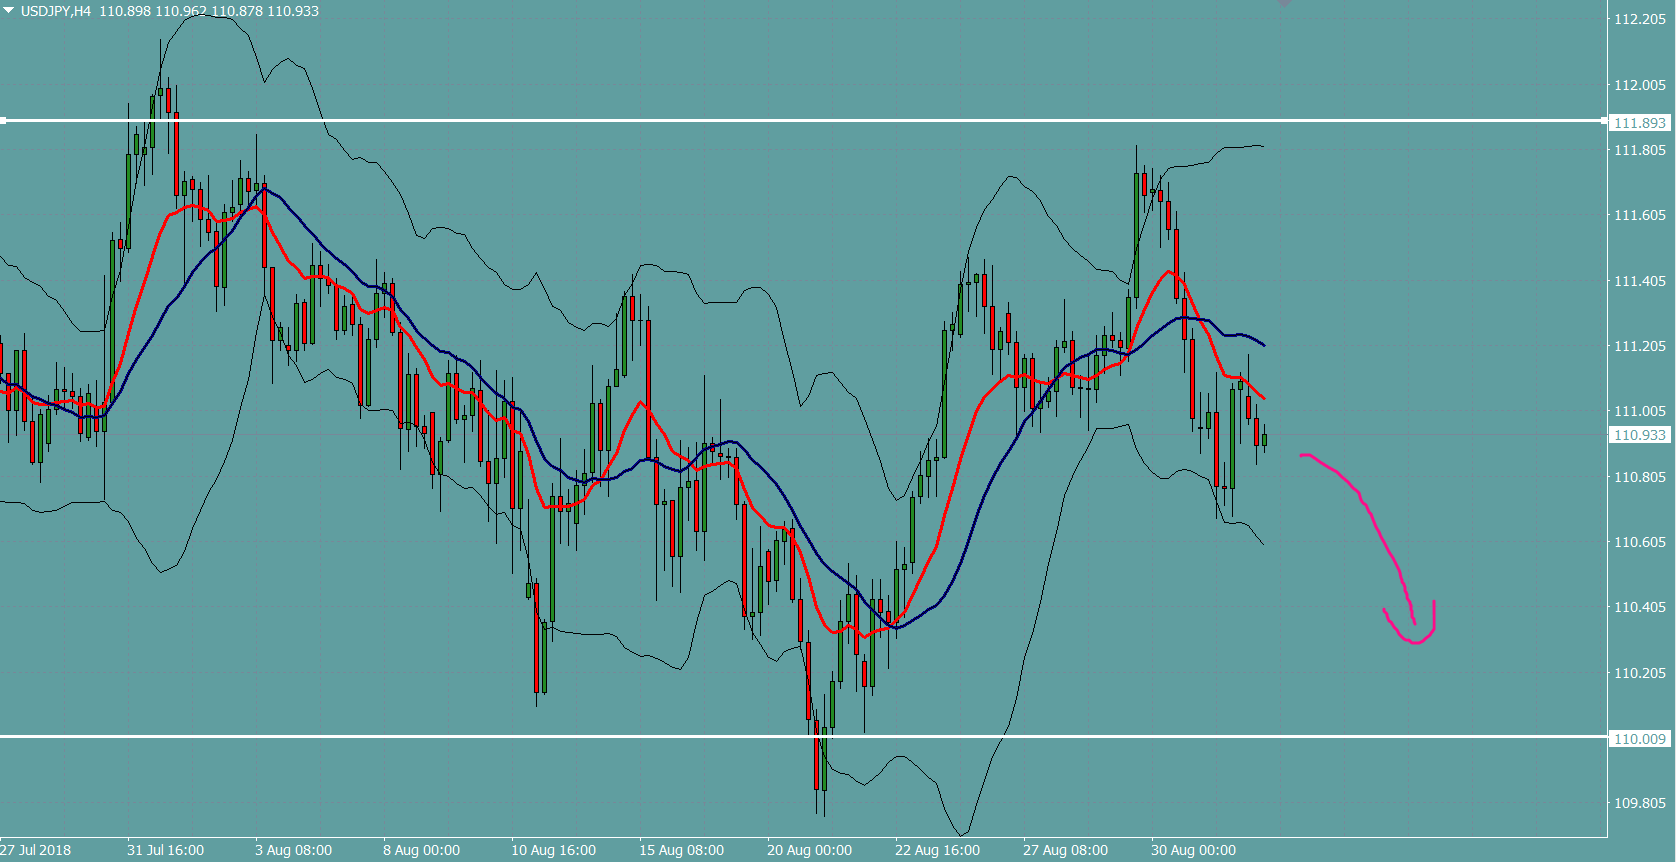Click the 20 Aug 00:00 time label
Viewport: 1677px width, 862px height.
pyautogui.click(x=809, y=850)
